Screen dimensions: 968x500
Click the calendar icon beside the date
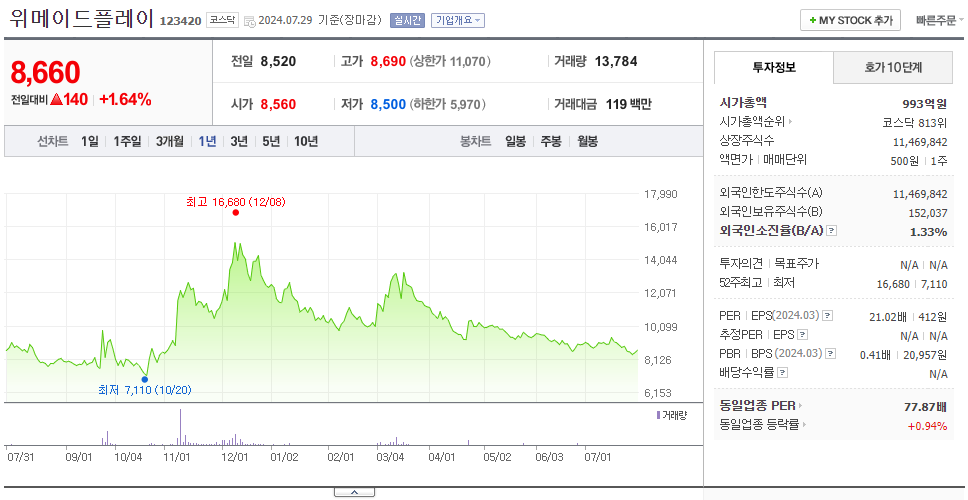pyautogui.click(x=249, y=21)
